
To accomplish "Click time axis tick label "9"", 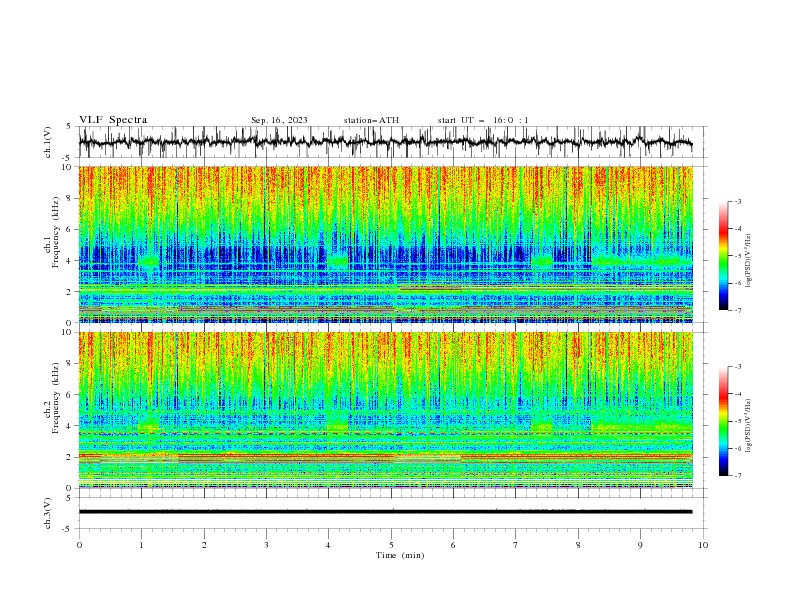I will tap(640, 545).
